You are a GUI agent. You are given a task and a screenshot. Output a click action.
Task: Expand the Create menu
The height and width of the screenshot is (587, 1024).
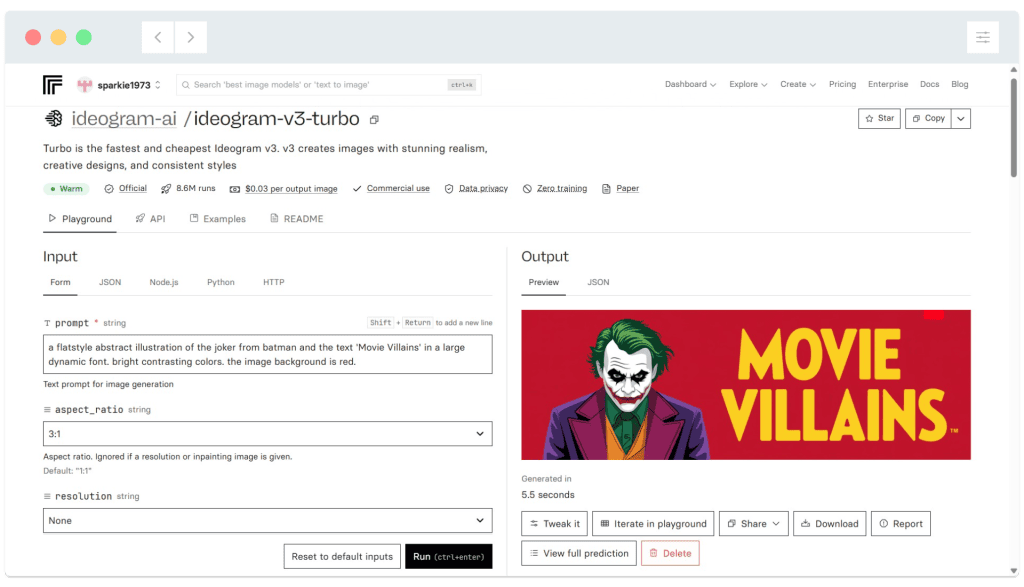[797, 84]
